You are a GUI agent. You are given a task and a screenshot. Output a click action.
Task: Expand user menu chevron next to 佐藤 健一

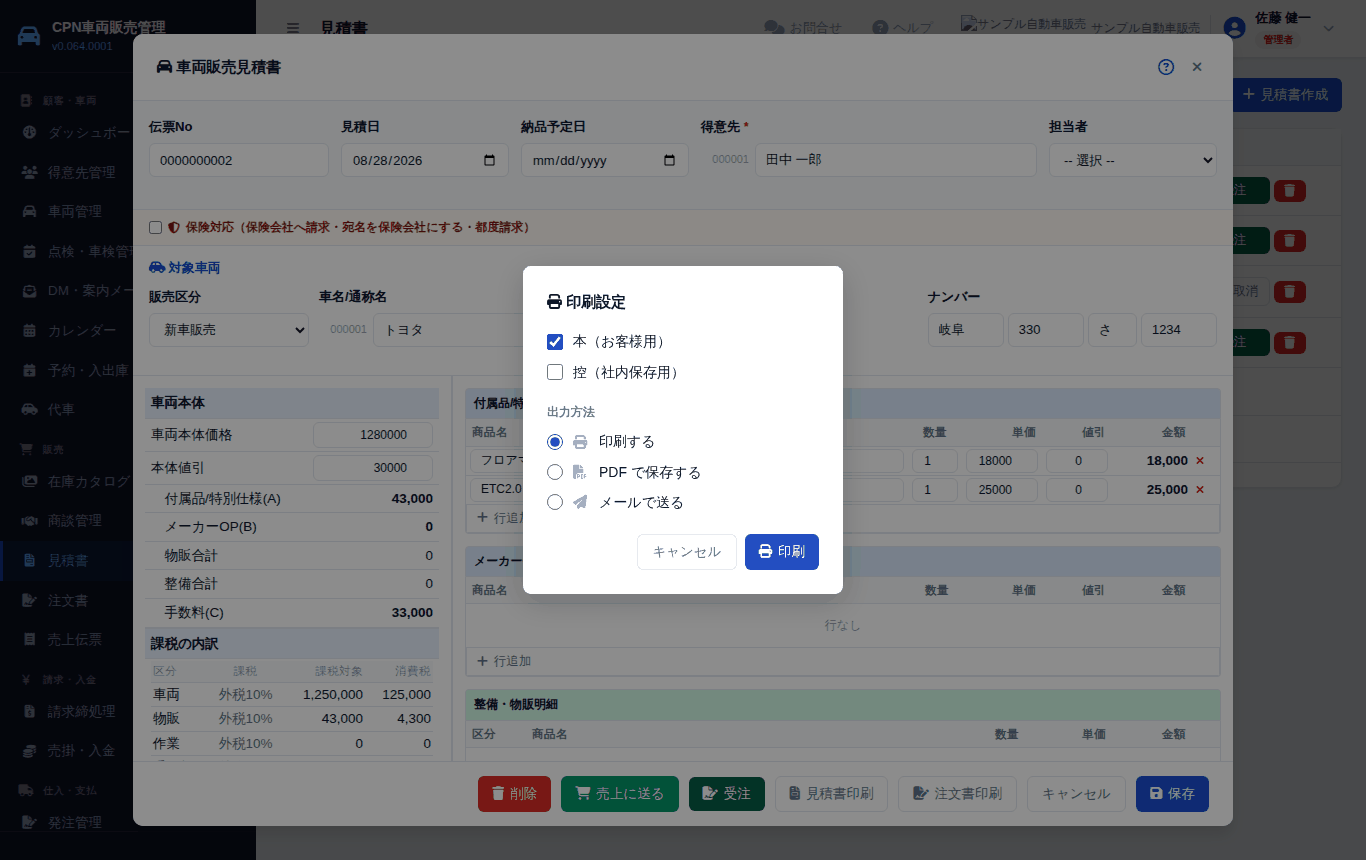pos(1329,28)
